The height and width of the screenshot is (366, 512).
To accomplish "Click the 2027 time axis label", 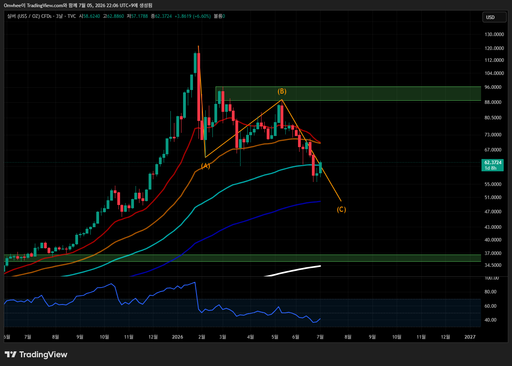I will pos(470,337).
